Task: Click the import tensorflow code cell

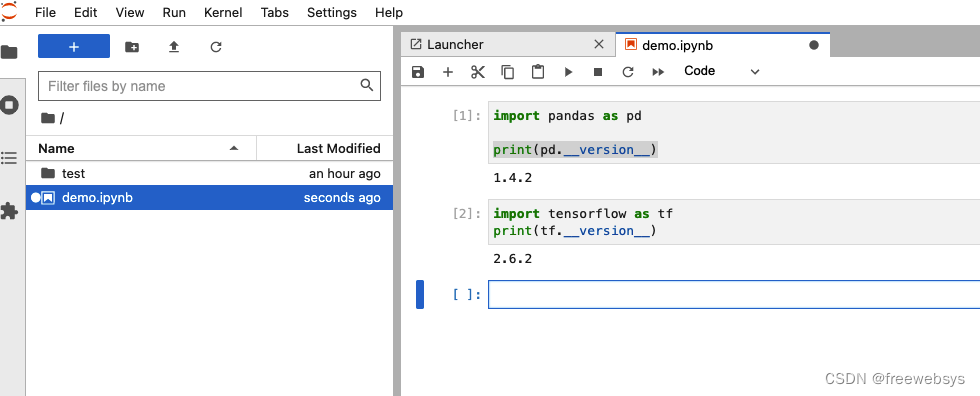Action: click(734, 222)
